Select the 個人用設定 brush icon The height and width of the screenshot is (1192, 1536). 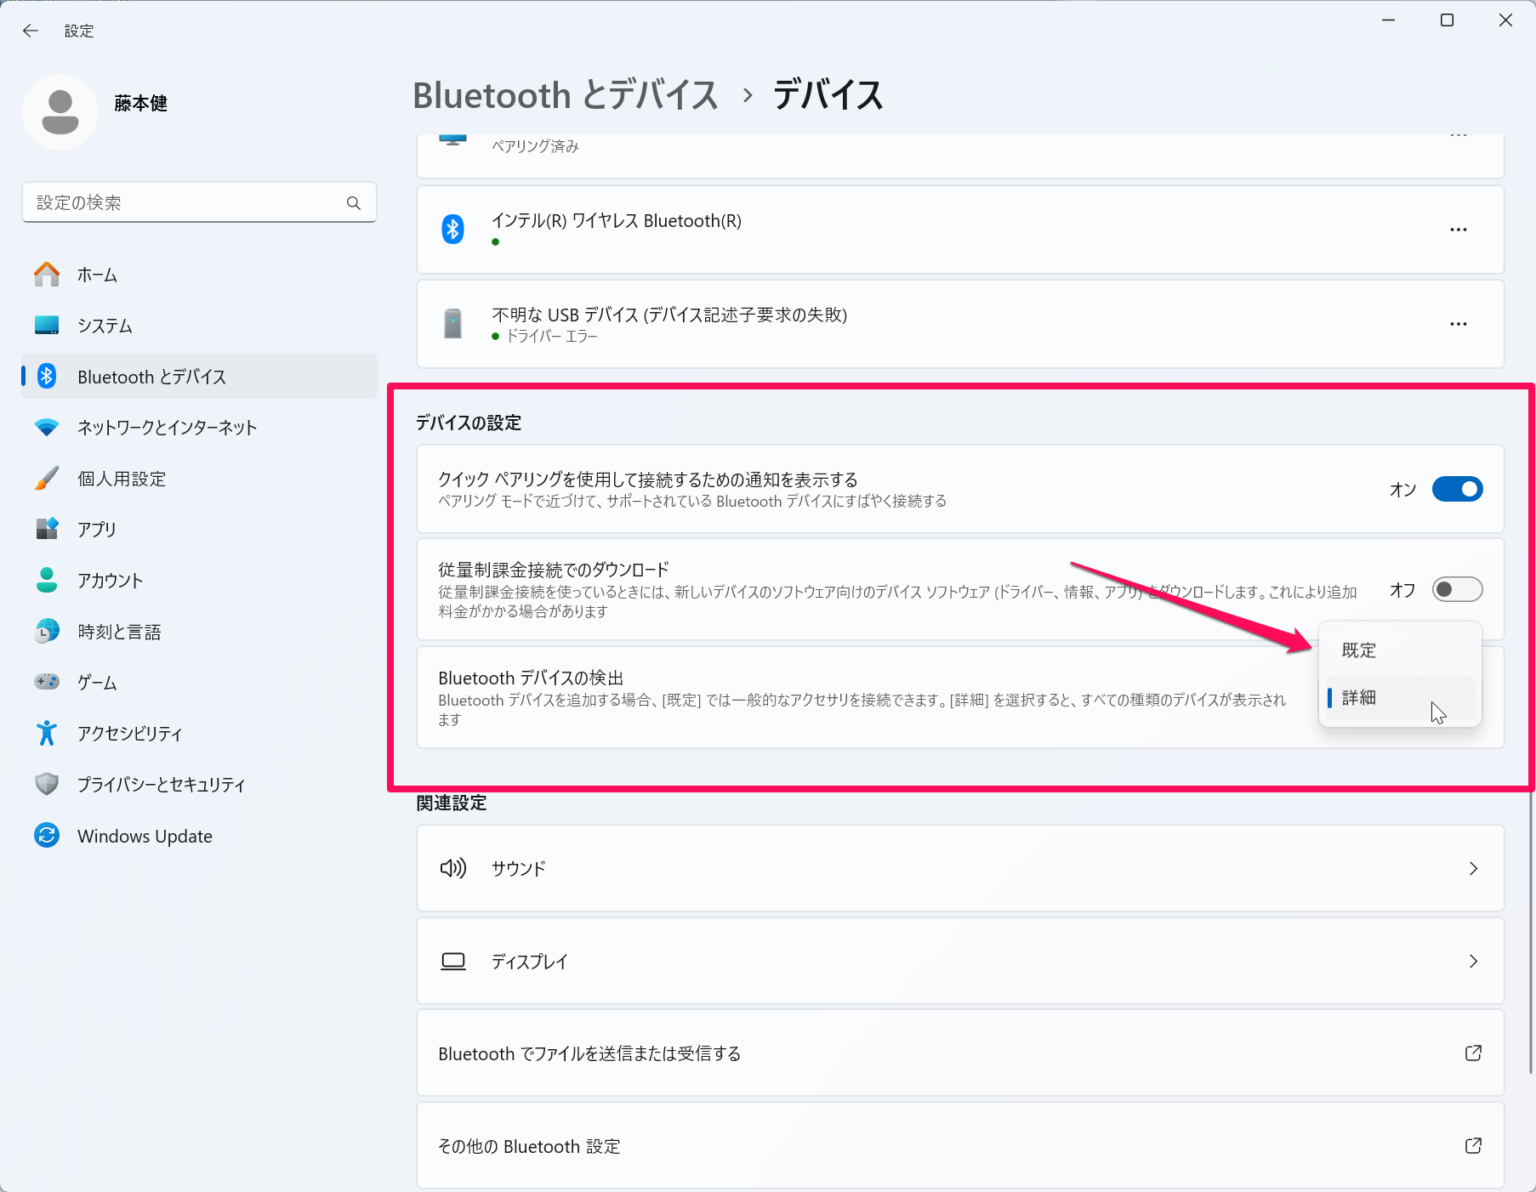click(46, 478)
